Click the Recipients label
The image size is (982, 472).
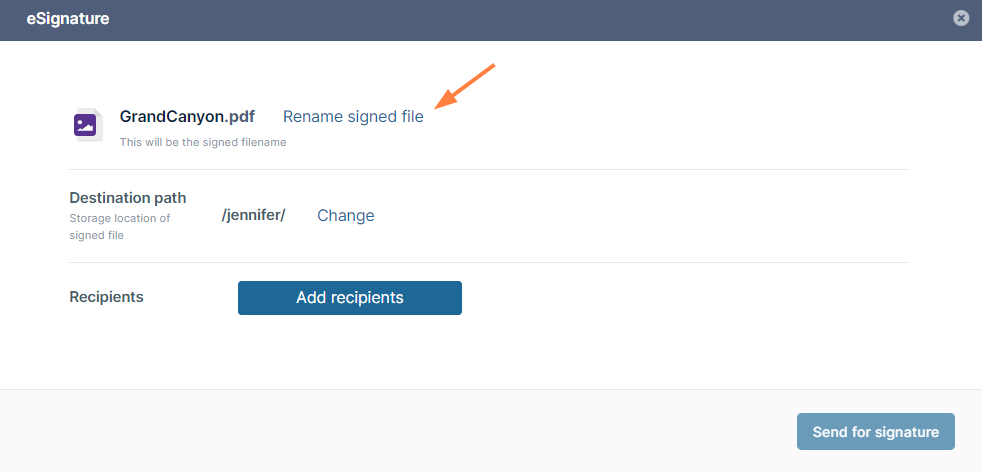[106, 297]
